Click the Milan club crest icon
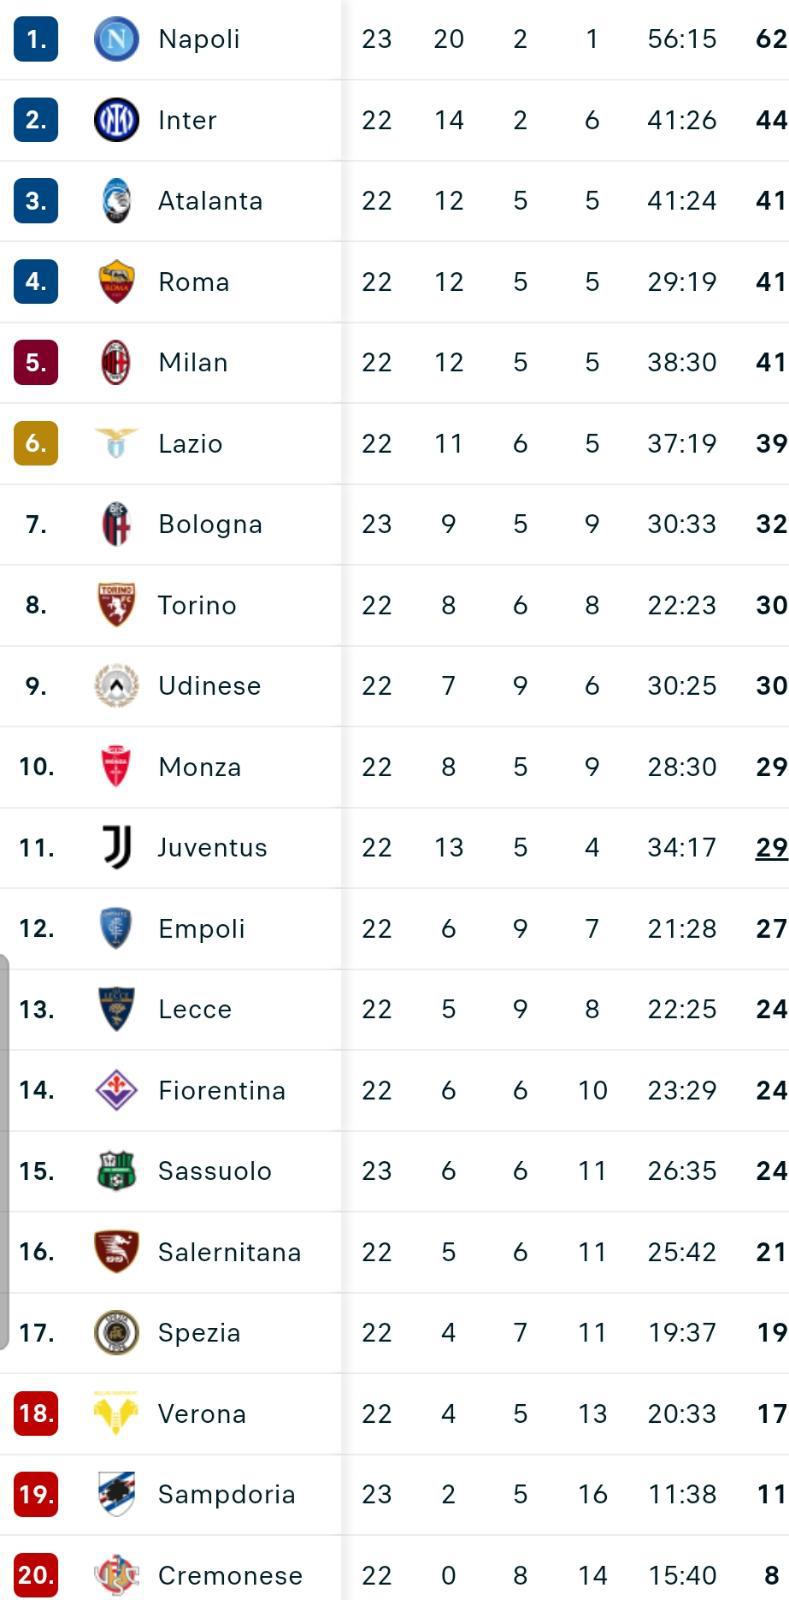Image resolution: width=789 pixels, height=1600 pixels. pyautogui.click(x=116, y=362)
